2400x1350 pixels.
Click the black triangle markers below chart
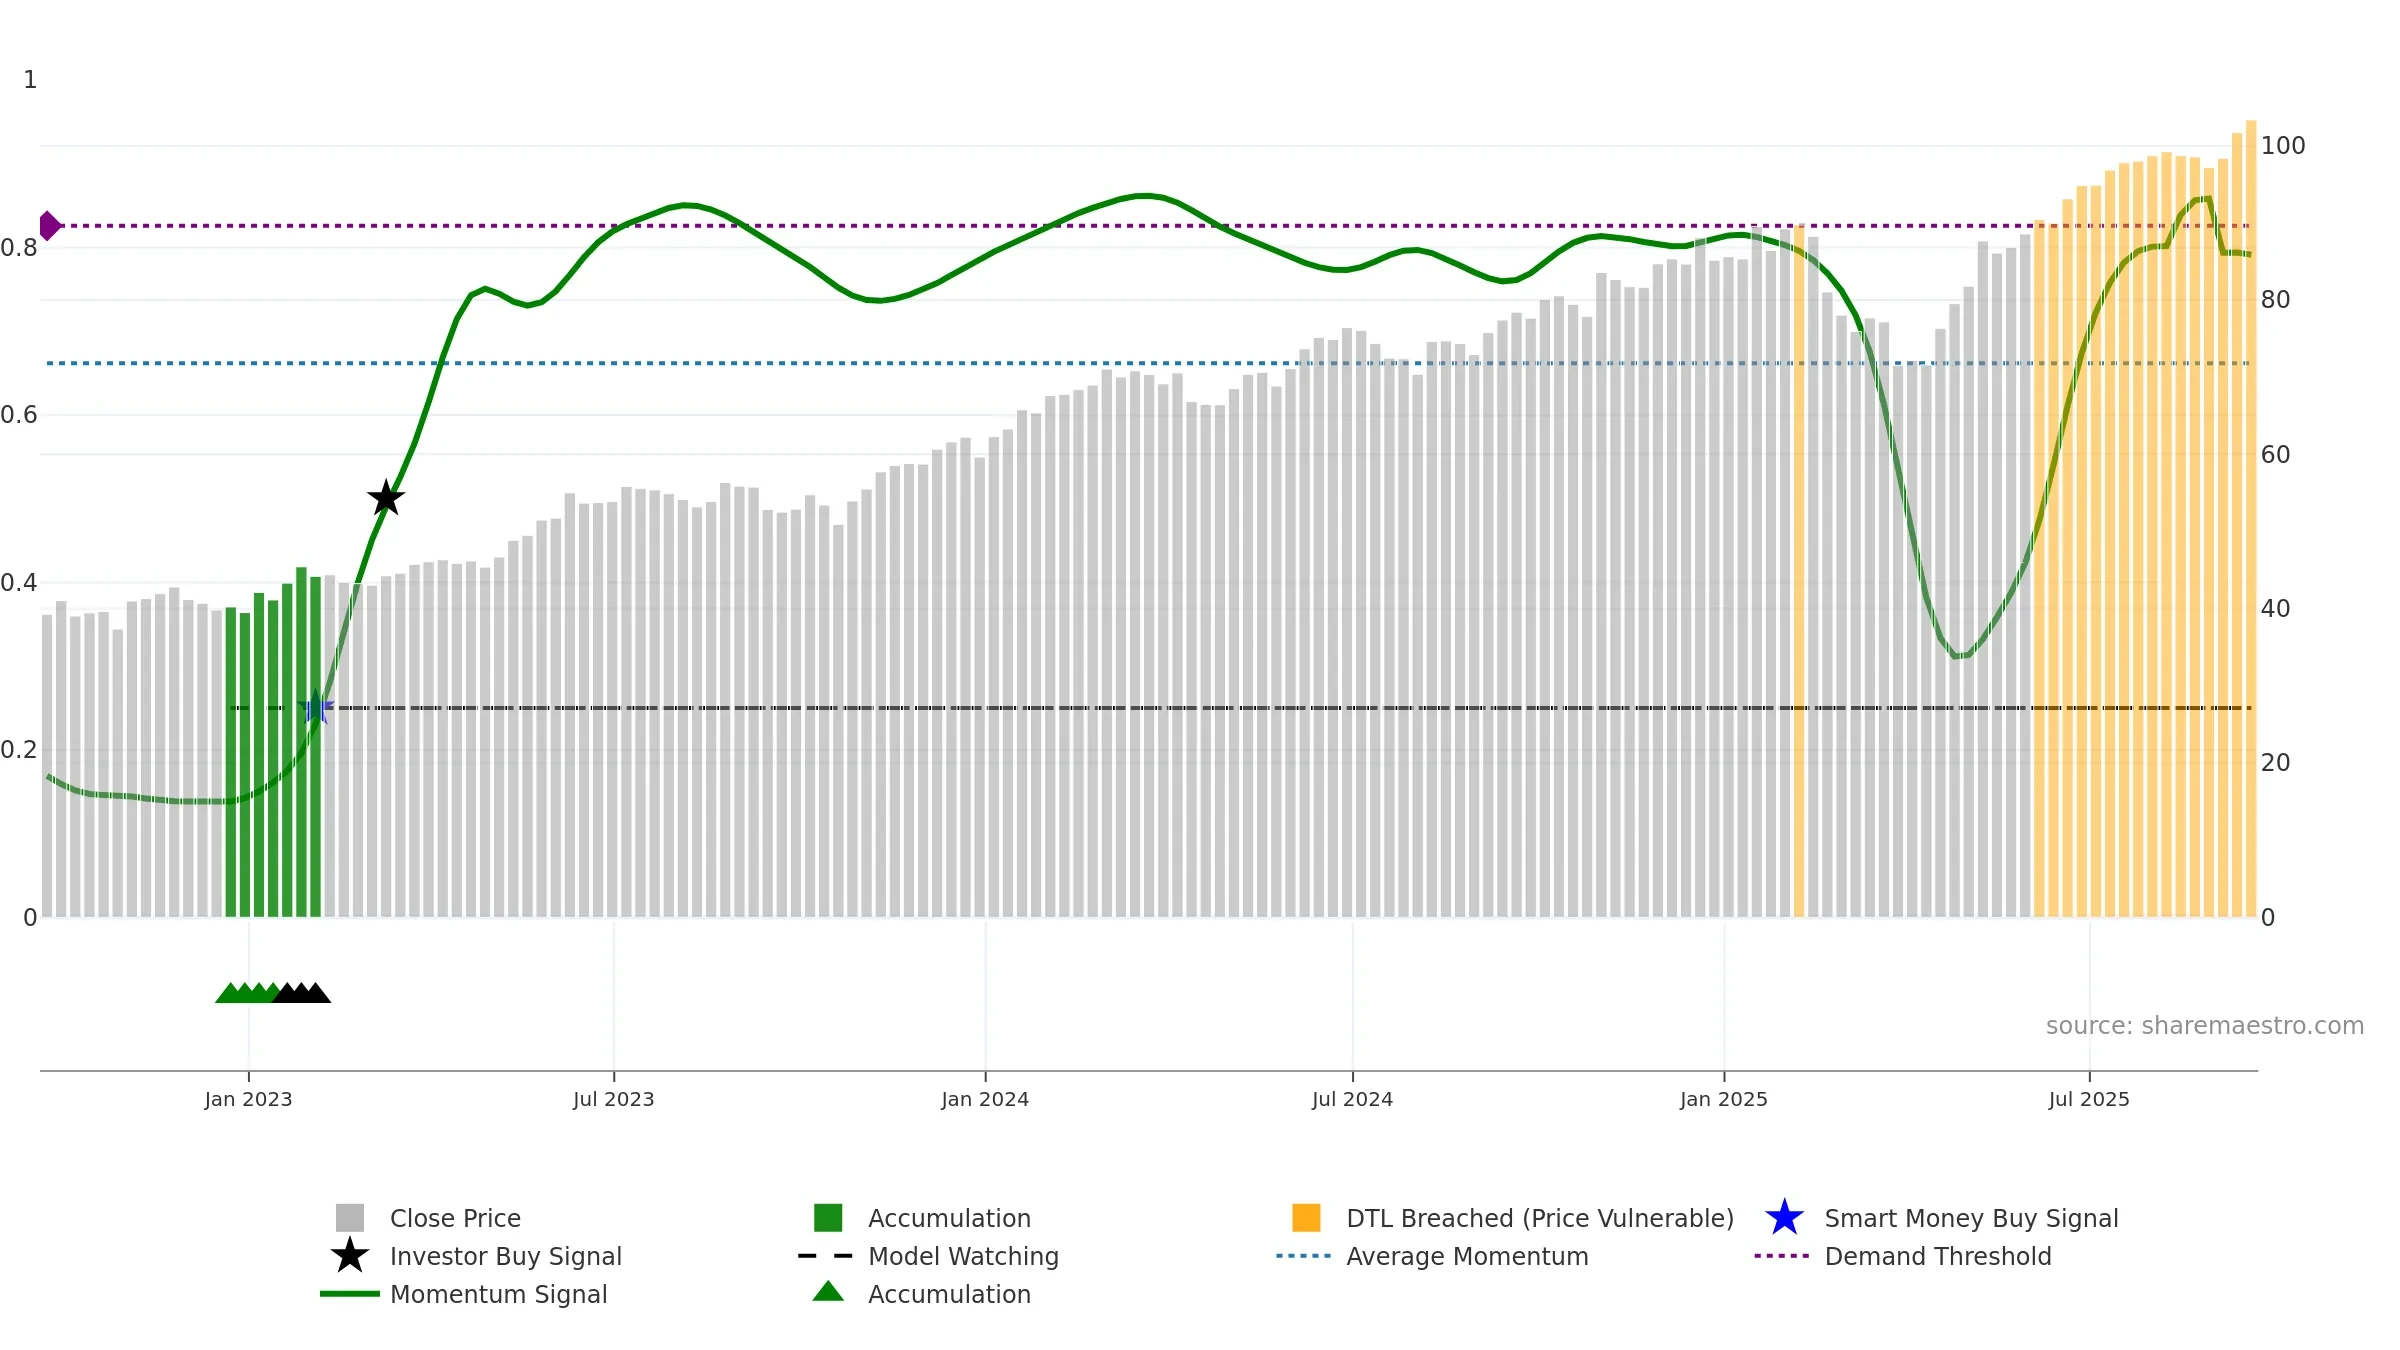[x=301, y=992]
